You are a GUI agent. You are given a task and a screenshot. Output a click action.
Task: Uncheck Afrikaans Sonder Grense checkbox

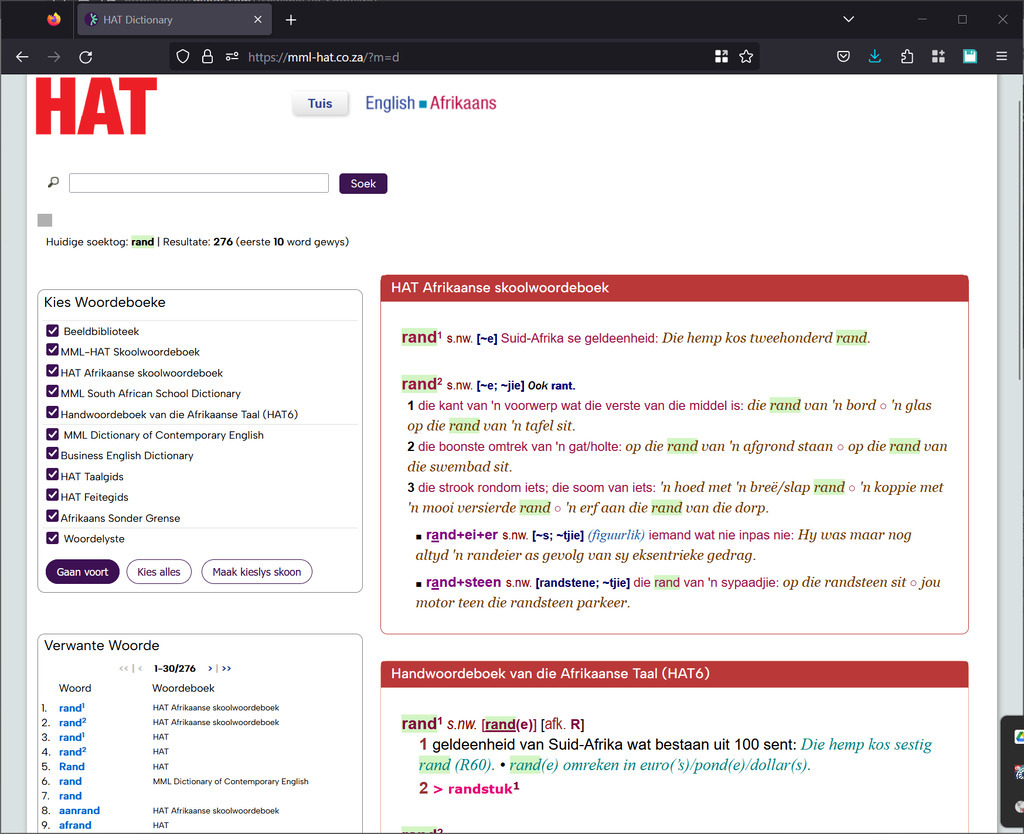[x=52, y=517]
